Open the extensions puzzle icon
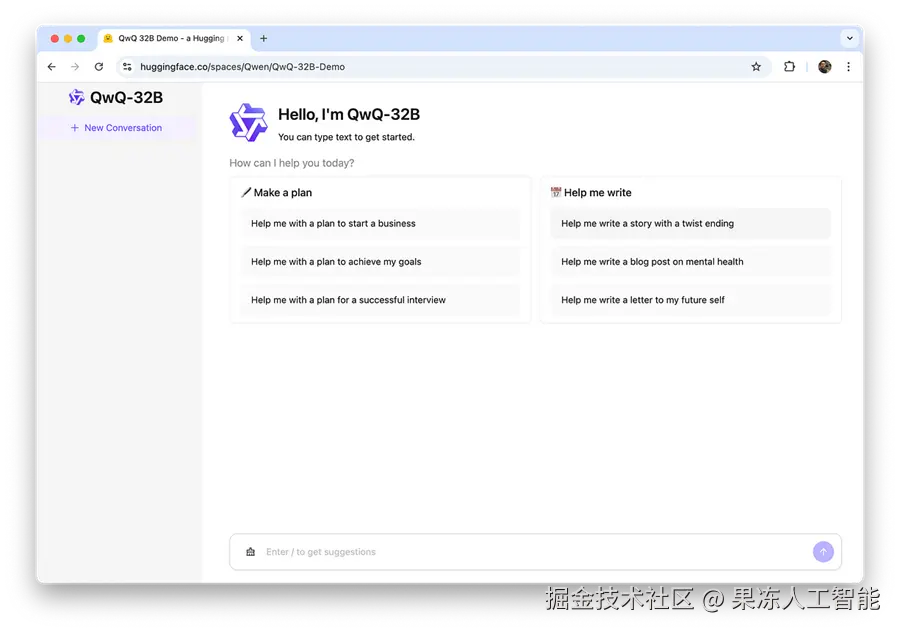 coord(789,67)
